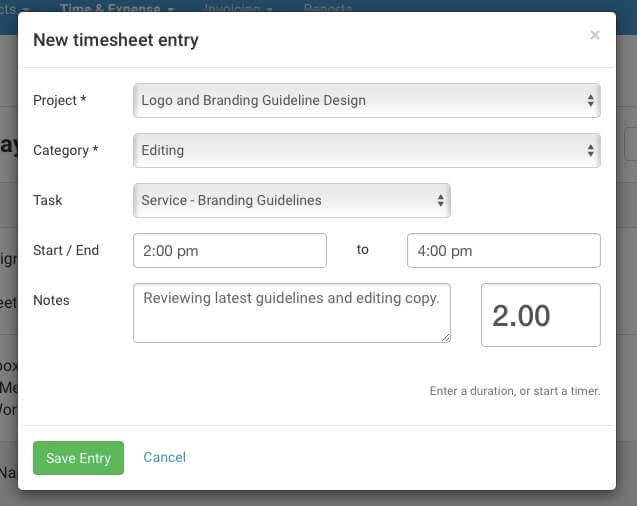Click the Cancel link
Screen dimensions: 637x506
(x=164, y=457)
